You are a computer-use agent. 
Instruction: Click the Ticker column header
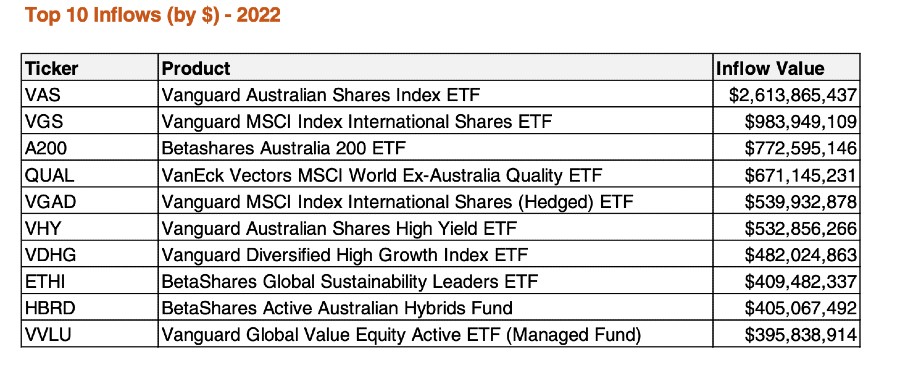point(90,68)
